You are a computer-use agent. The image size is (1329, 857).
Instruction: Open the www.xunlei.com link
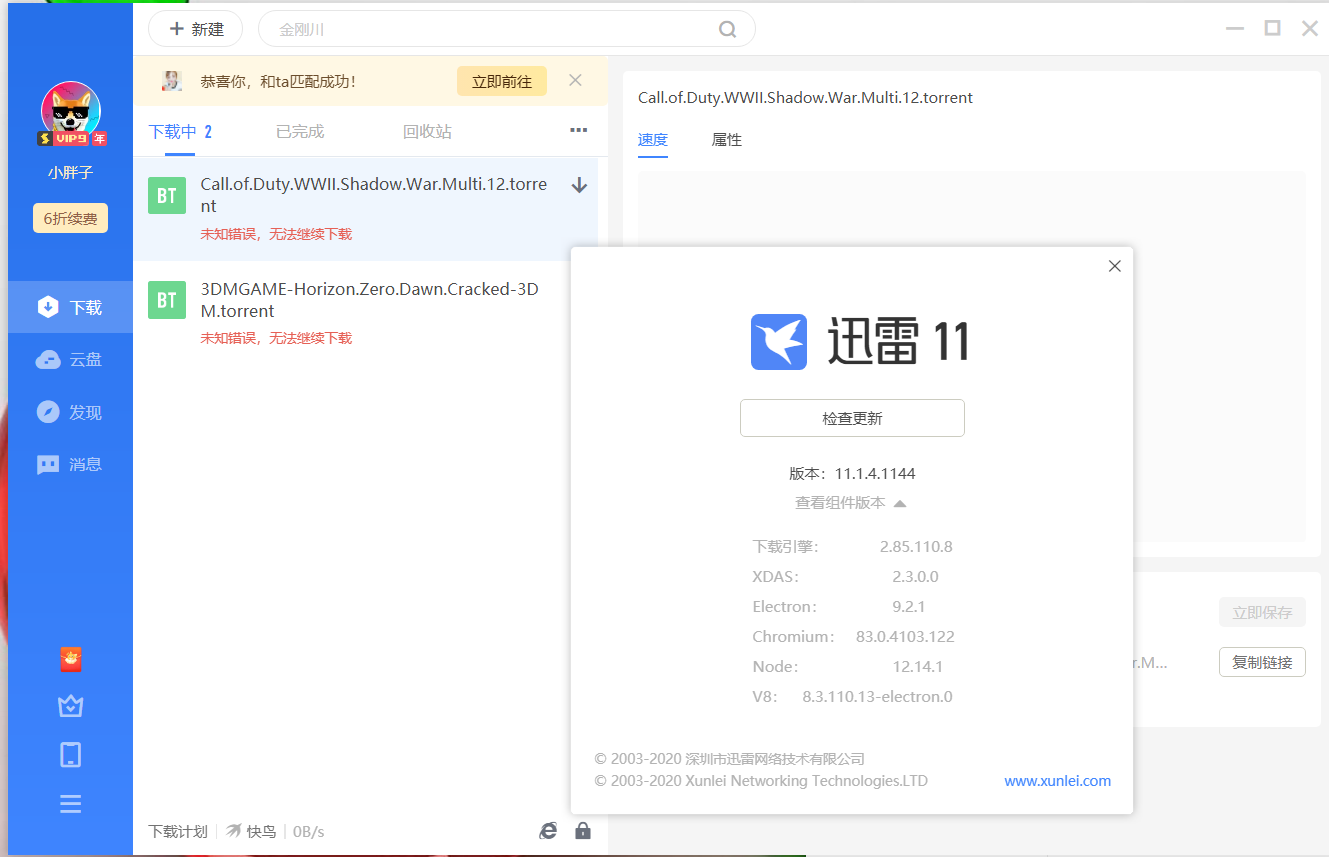click(x=1057, y=781)
